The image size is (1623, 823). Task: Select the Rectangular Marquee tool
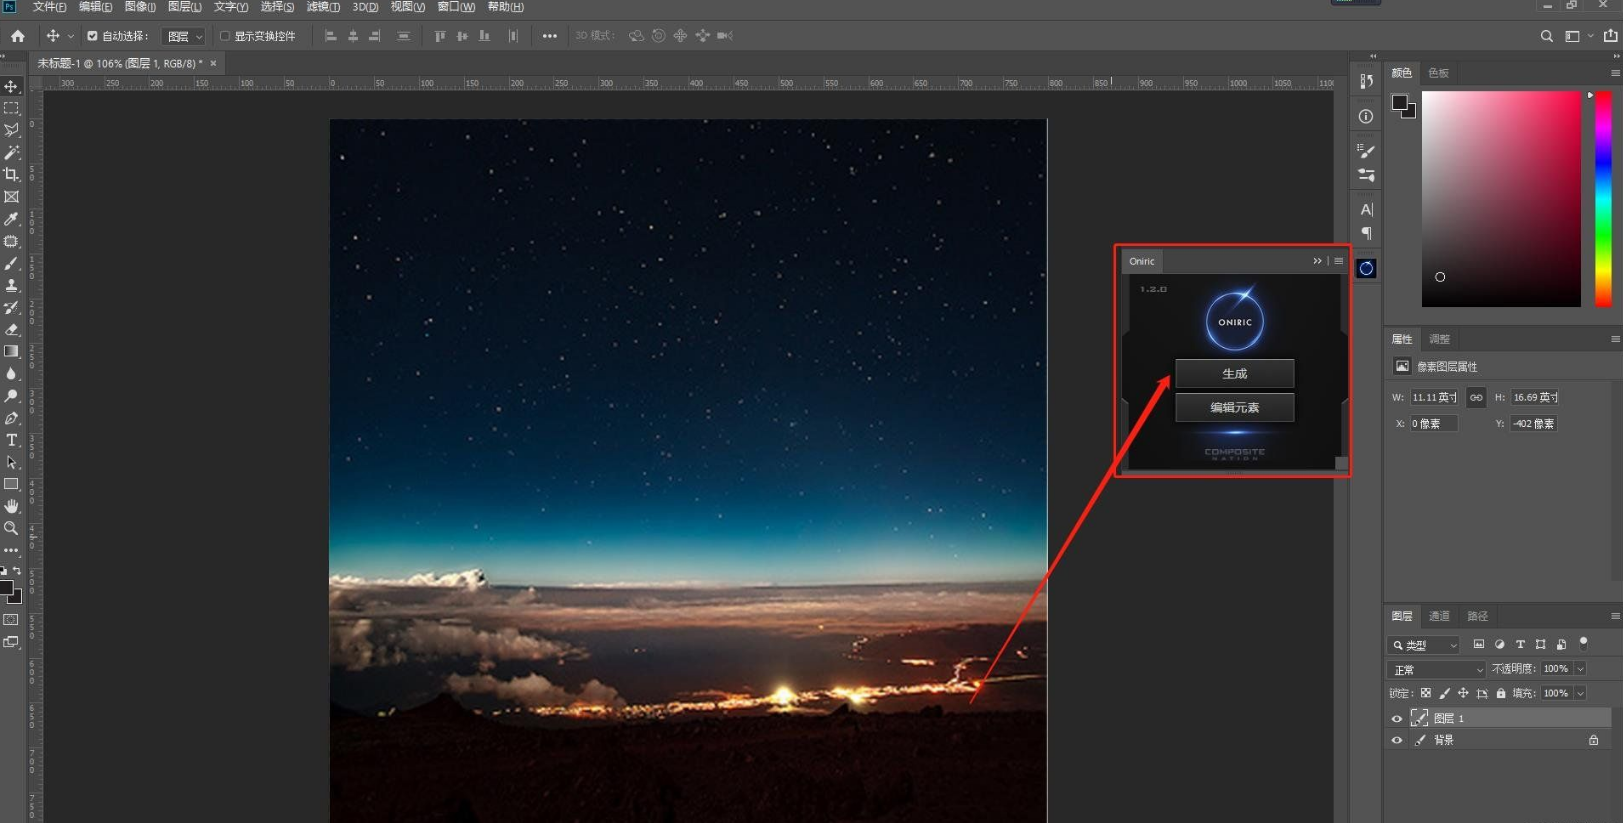(x=11, y=108)
